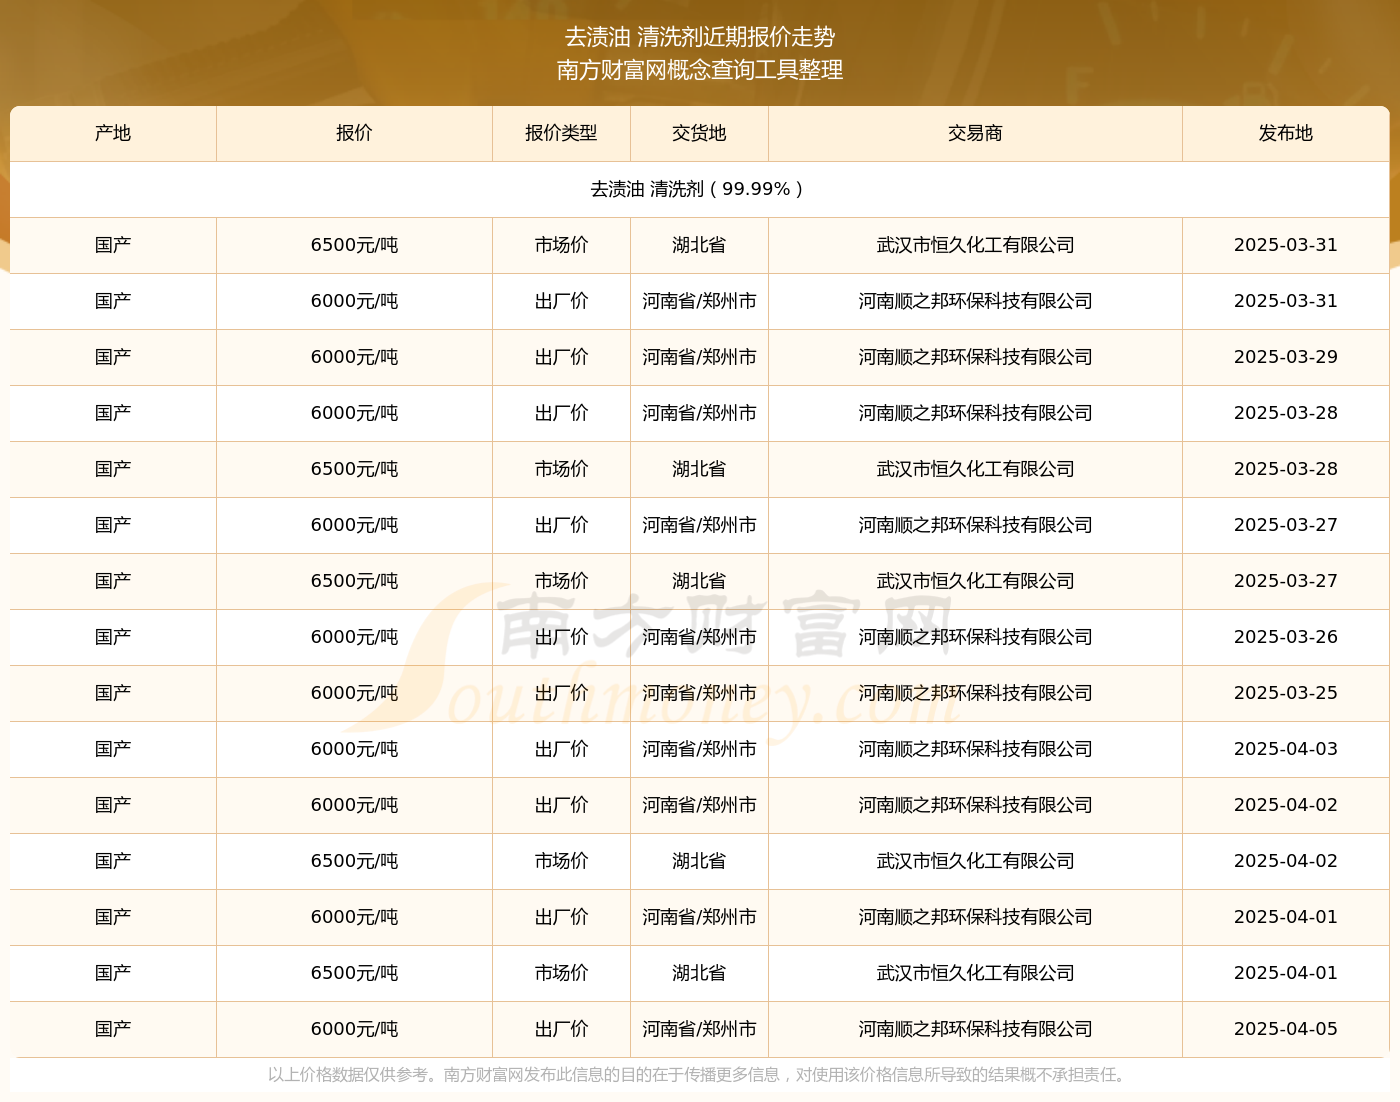Select the 报价类型 column header
Viewport: 1400px width, 1102px height.
(561, 133)
